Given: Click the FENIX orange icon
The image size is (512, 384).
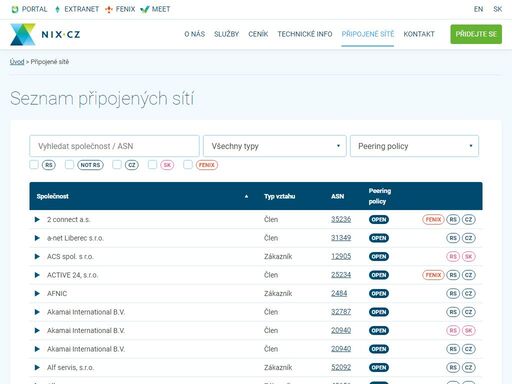Looking at the screenshot, I should [109, 9].
